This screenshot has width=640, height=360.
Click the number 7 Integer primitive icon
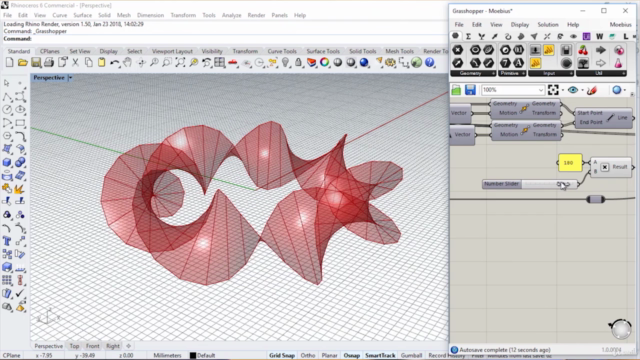point(505,63)
